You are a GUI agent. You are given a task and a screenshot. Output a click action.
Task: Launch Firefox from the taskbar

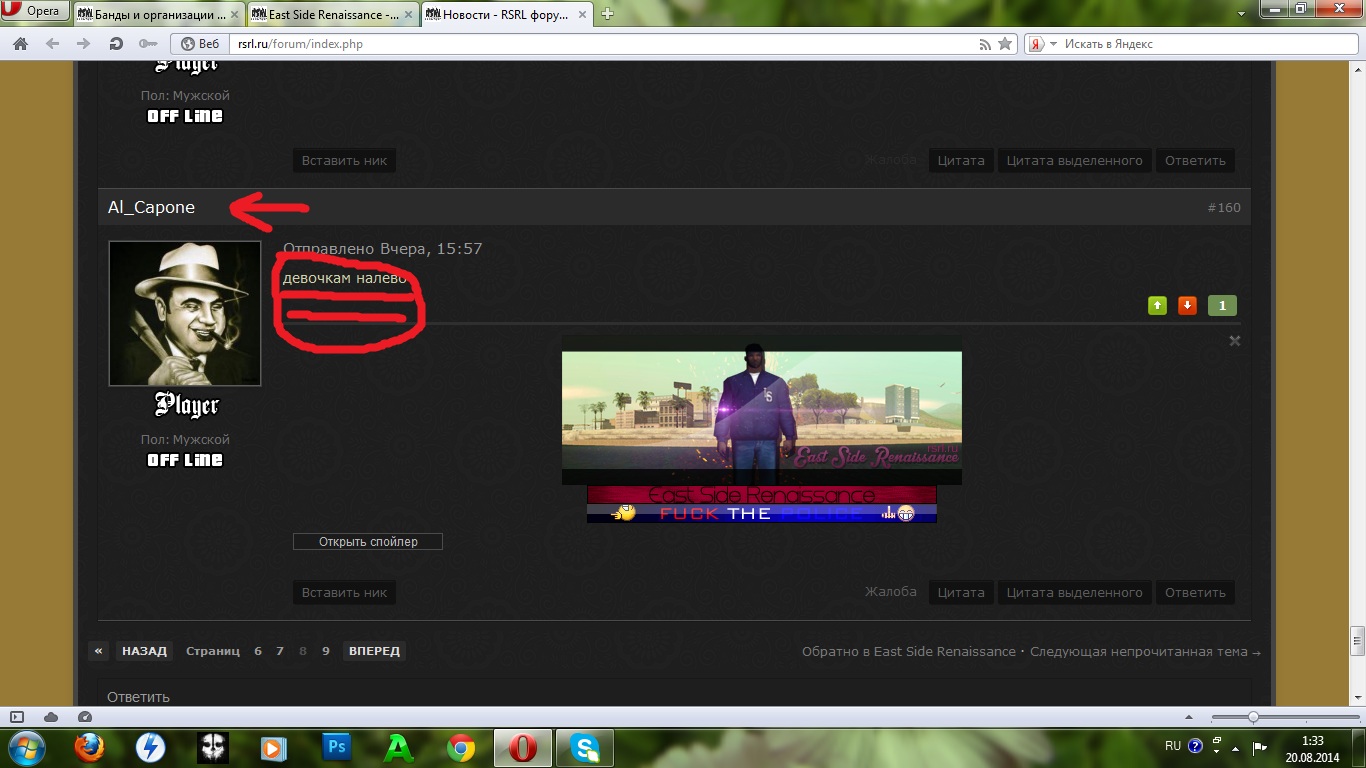click(x=89, y=748)
